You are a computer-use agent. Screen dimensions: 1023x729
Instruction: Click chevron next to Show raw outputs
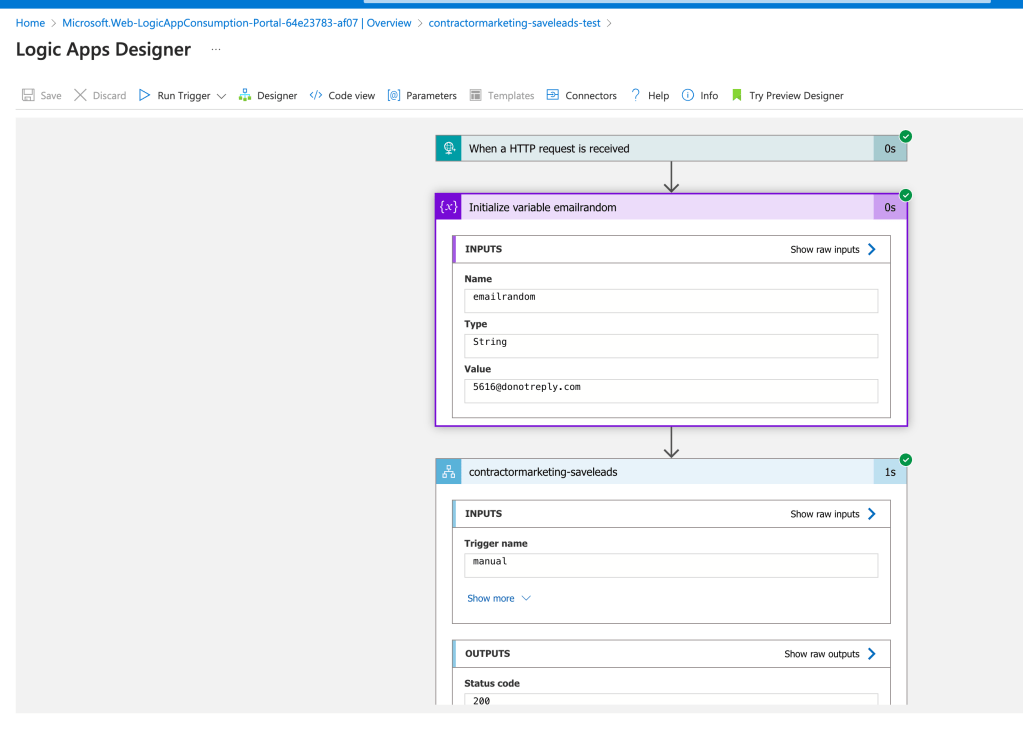click(872, 654)
